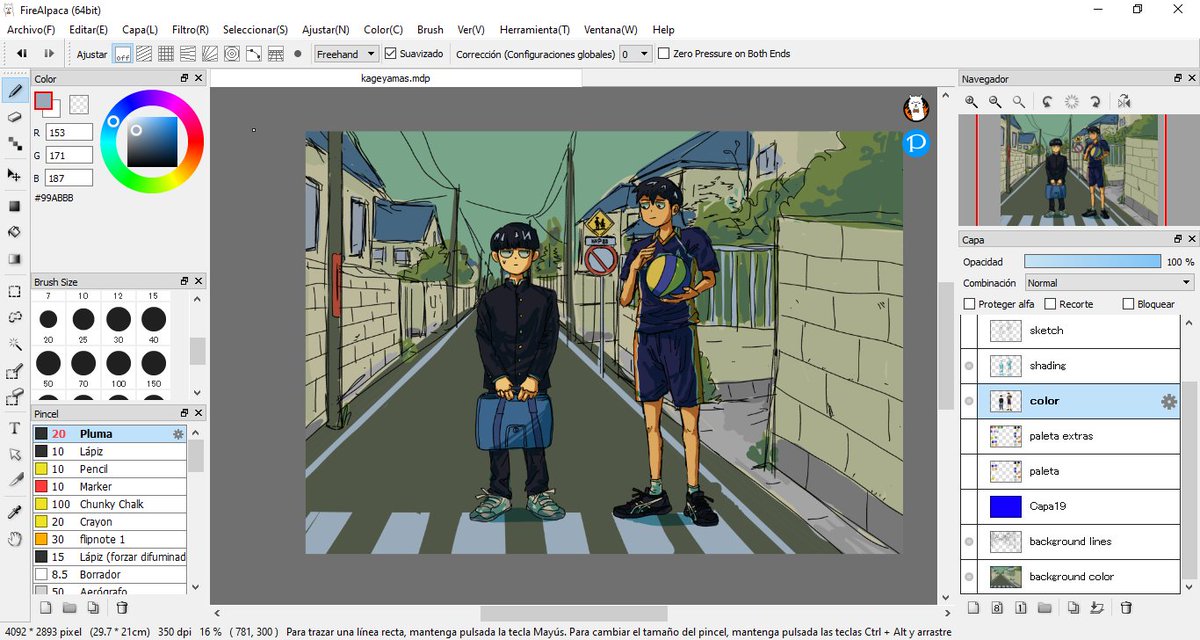Open the Archivo menu
The image size is (1200, 640).
(31, 29)
